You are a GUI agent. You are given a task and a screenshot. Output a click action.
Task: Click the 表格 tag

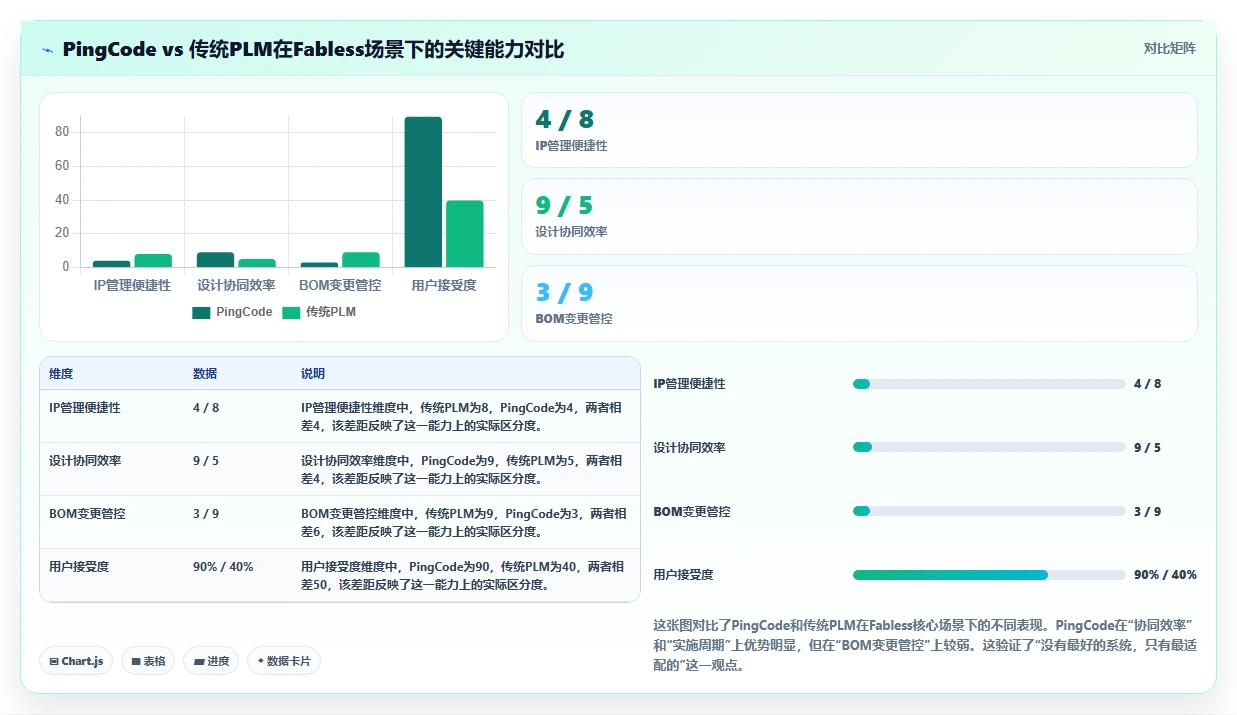coord(148,661)
